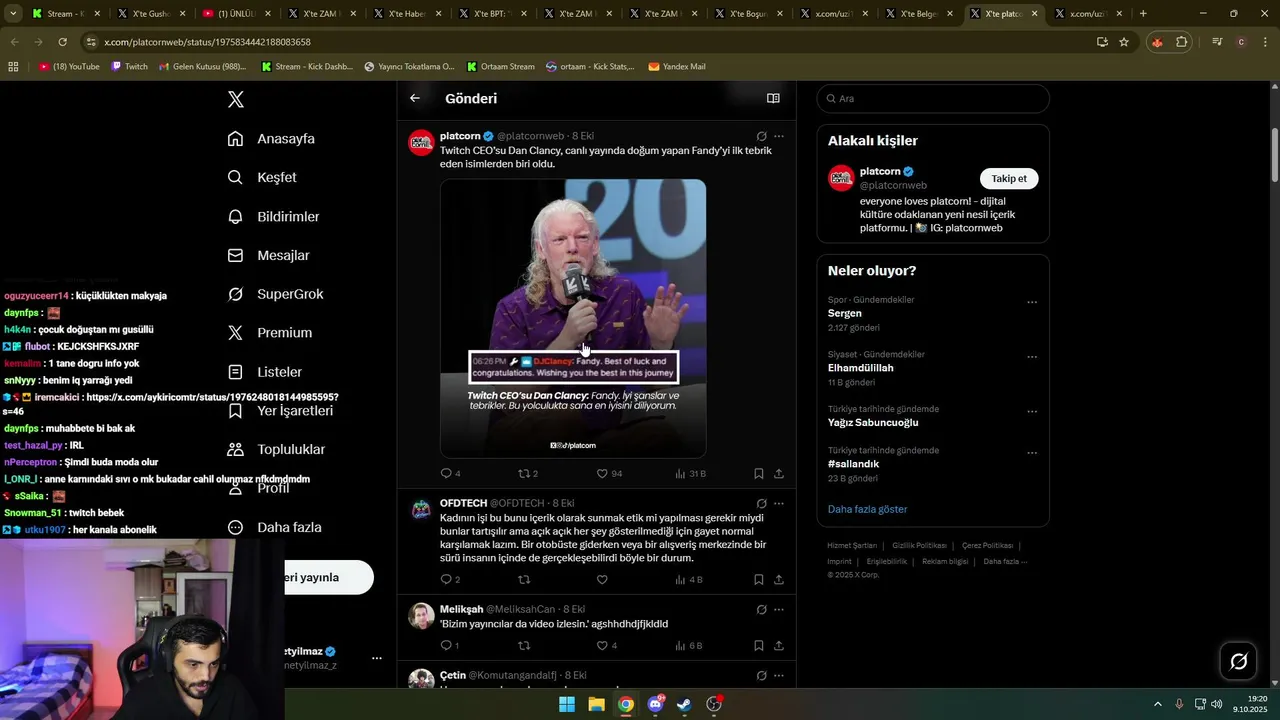Open SuperGrok from sidebar
1280x720 pixels.
coord(275,294)
